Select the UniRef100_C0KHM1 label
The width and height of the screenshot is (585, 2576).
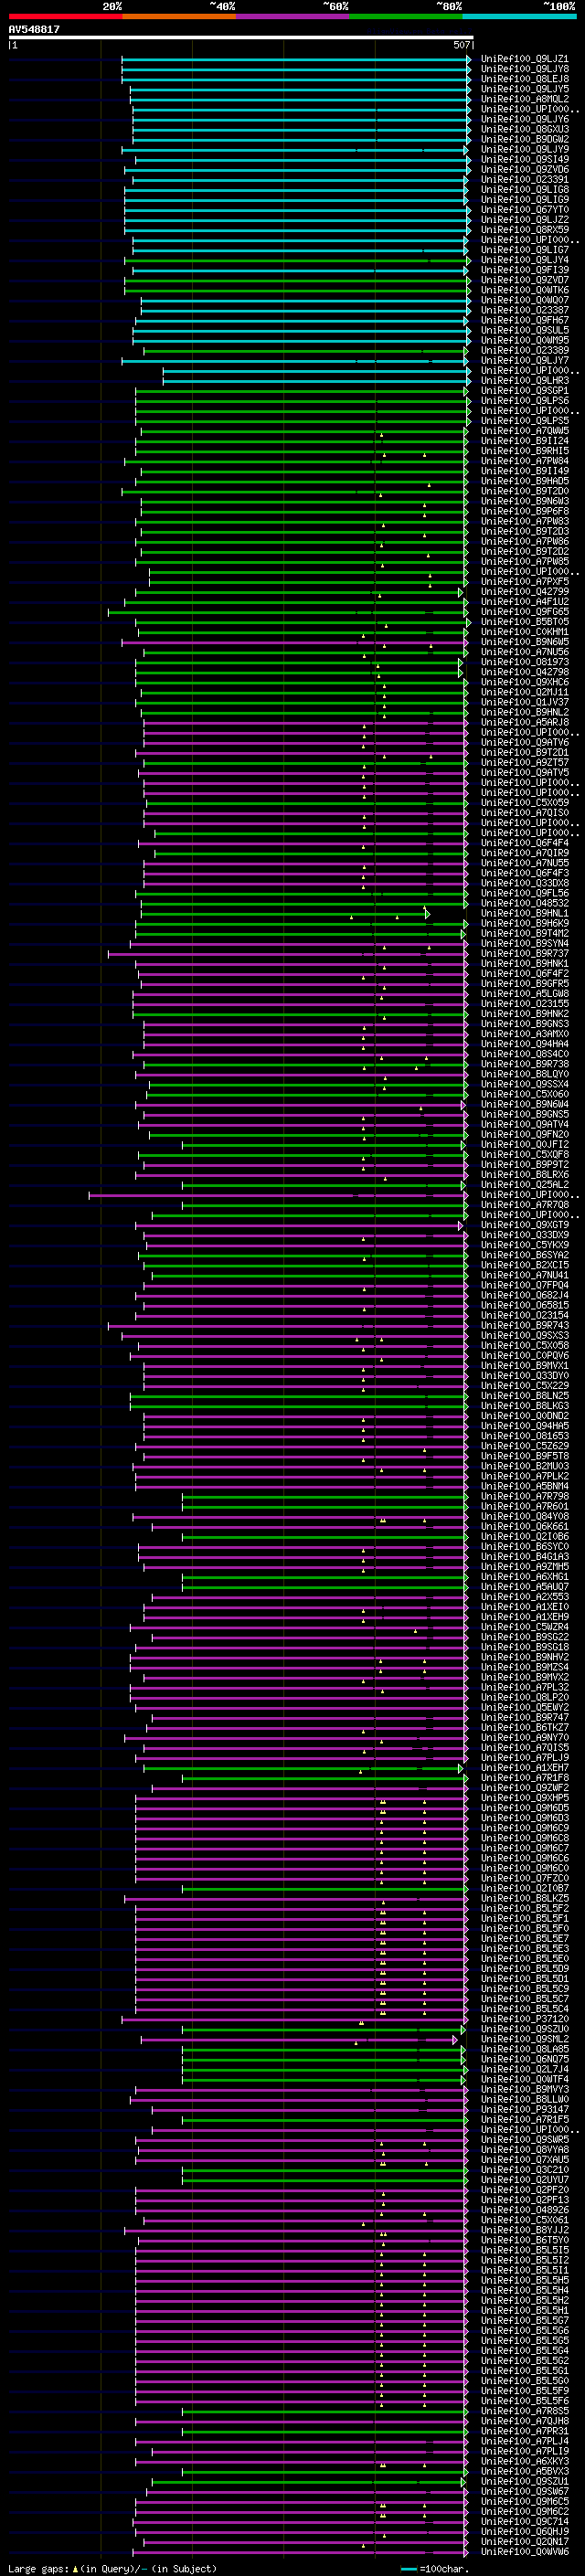click(525, 632)
